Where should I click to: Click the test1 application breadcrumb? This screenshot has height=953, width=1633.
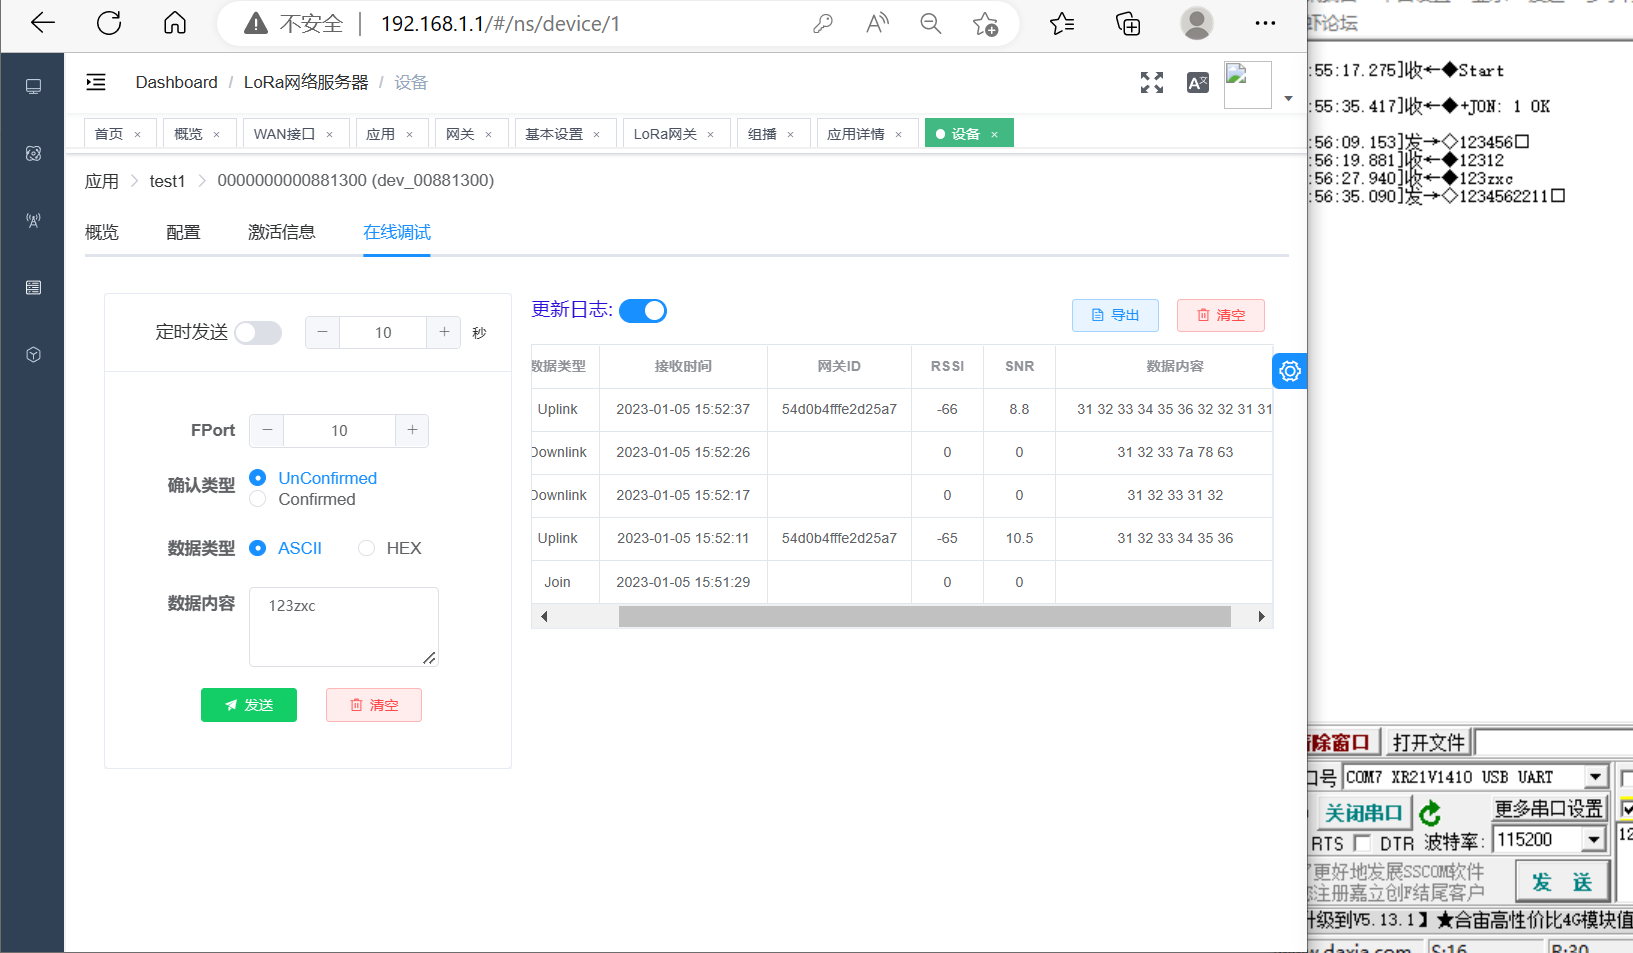pos(167,181)
